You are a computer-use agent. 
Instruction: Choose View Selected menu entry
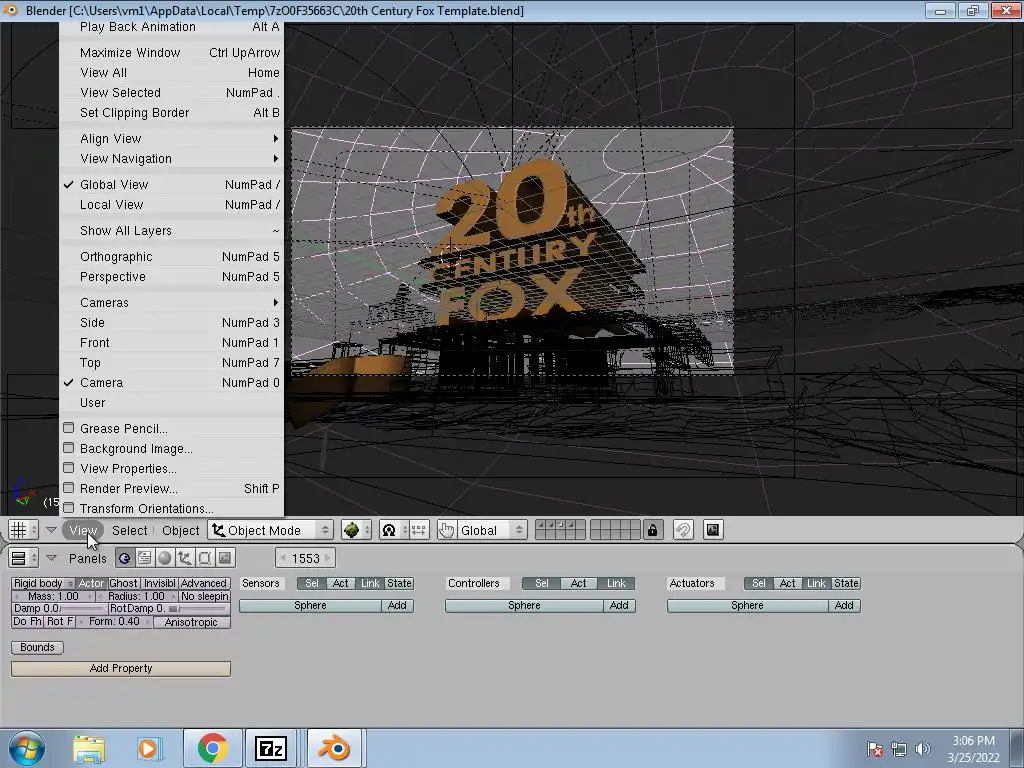[172, 93]
